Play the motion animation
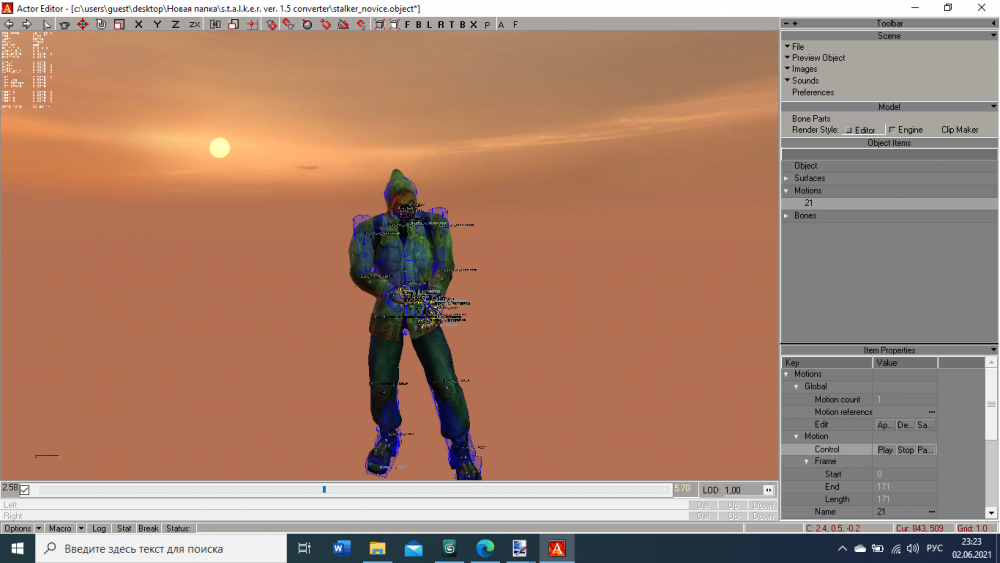1000x563 pixels. [885, 450]
